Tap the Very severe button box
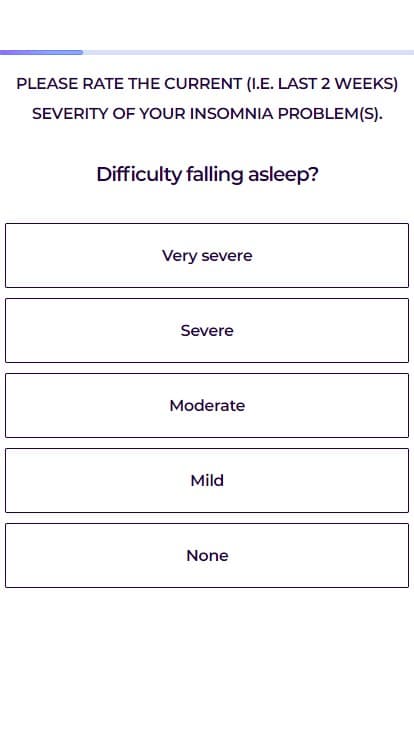The height and width of the screenshot is (736, 414). point(207,255)
